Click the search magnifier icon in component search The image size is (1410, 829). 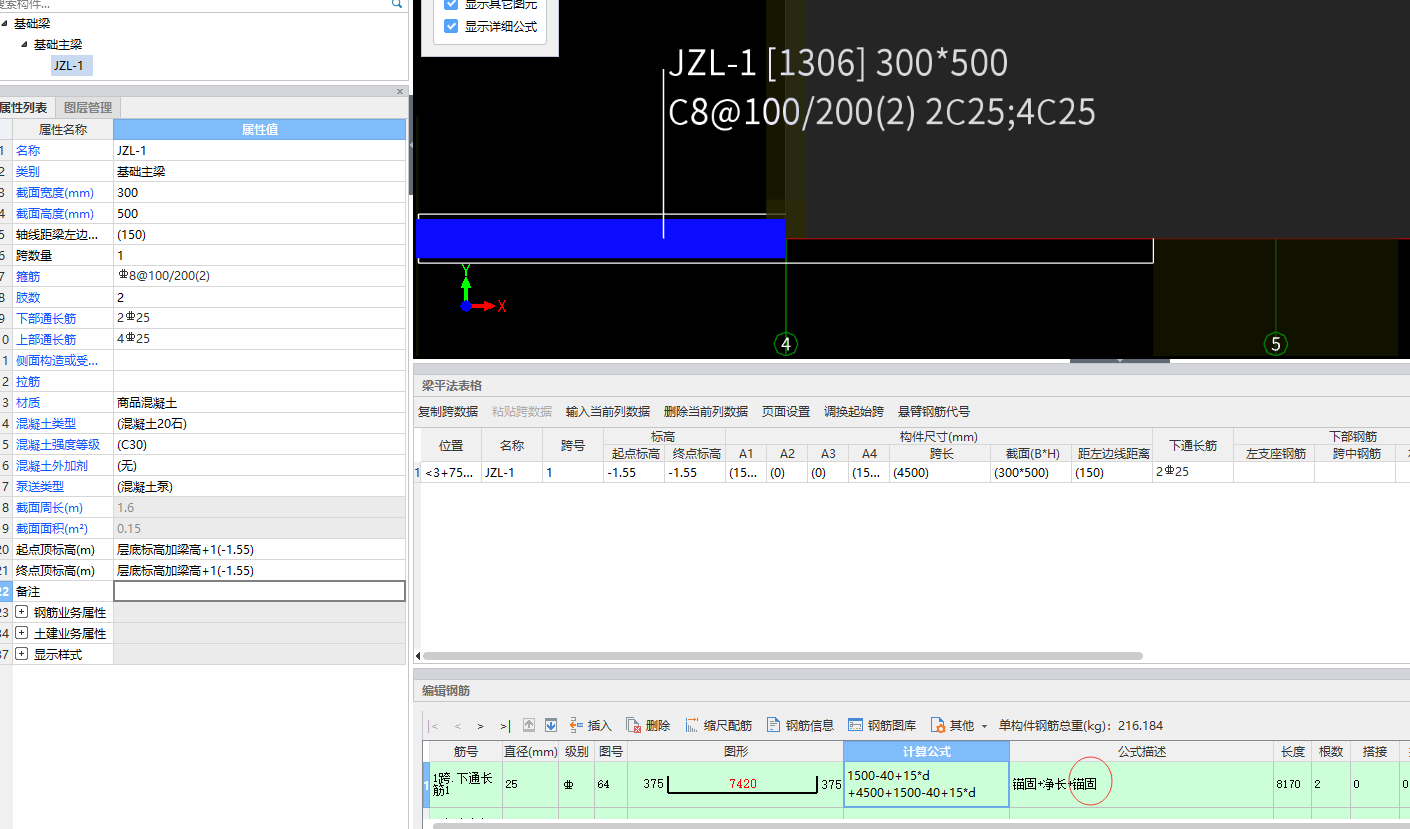click(397, 4)
